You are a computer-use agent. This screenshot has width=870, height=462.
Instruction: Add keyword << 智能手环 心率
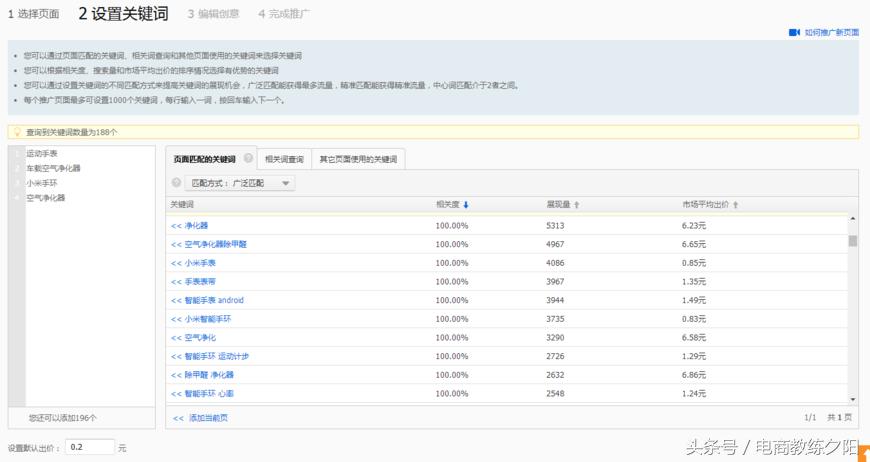202,394
